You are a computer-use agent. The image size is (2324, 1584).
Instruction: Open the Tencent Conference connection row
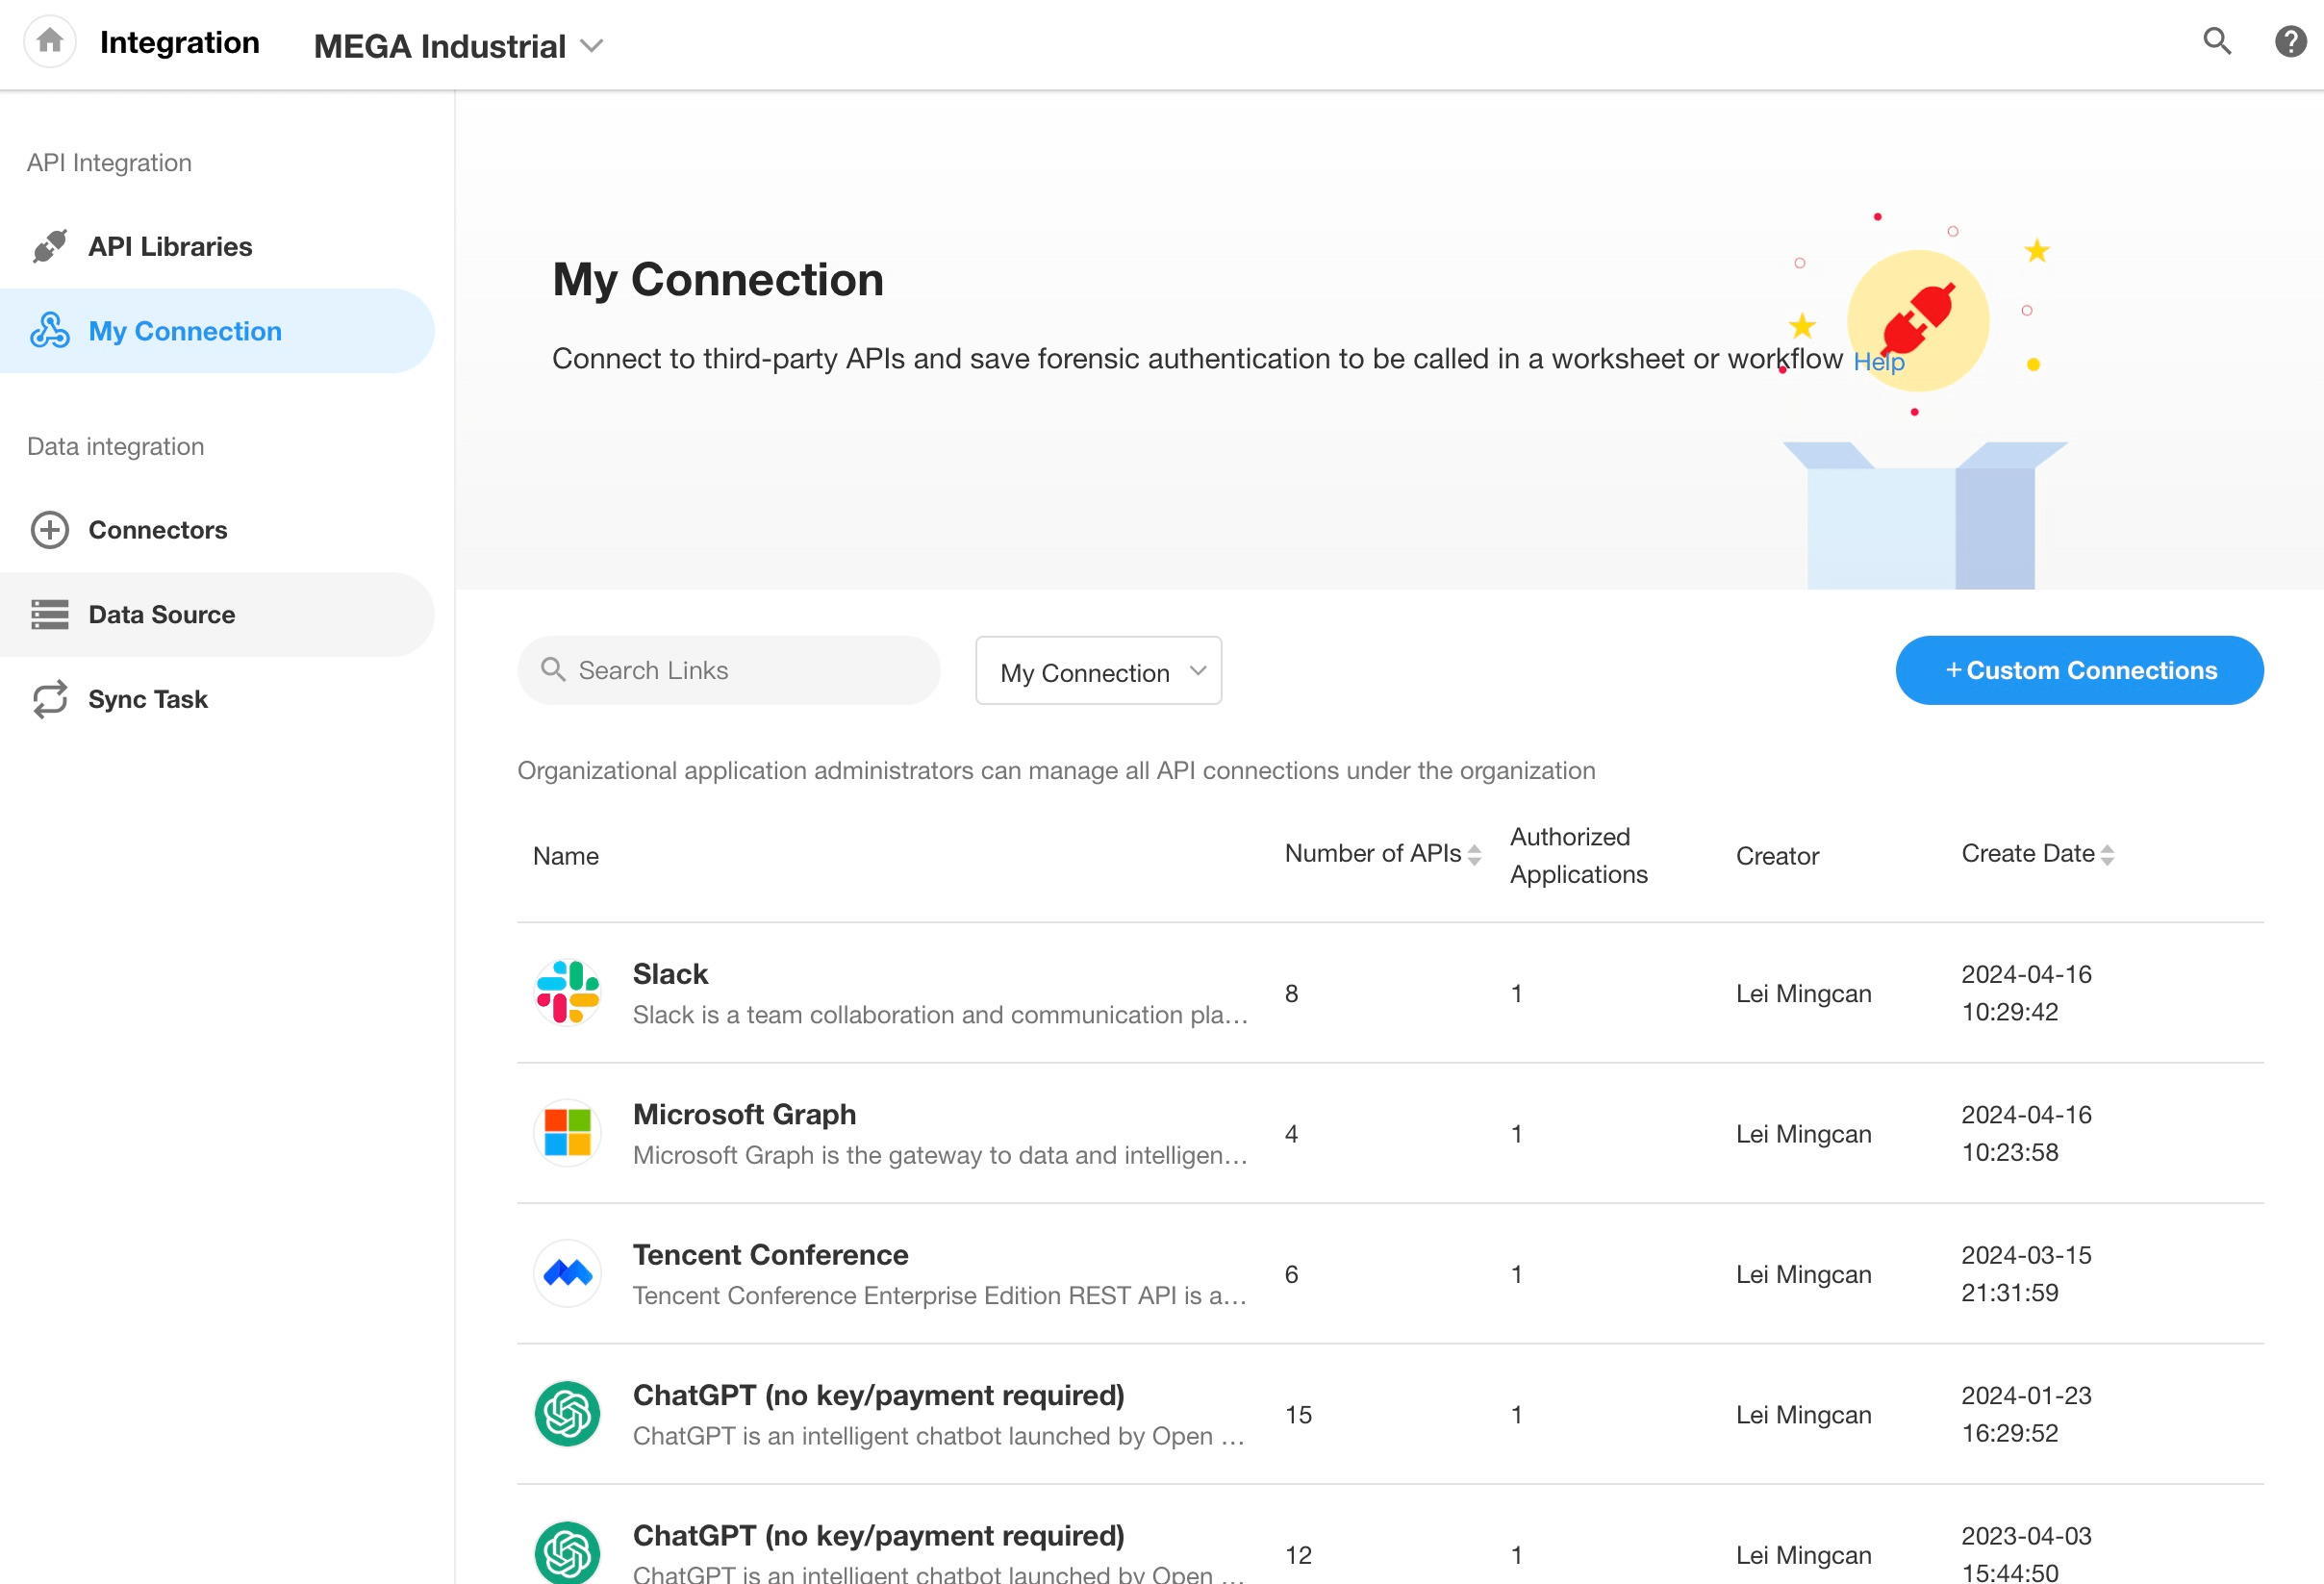[x=770, y=1255]
